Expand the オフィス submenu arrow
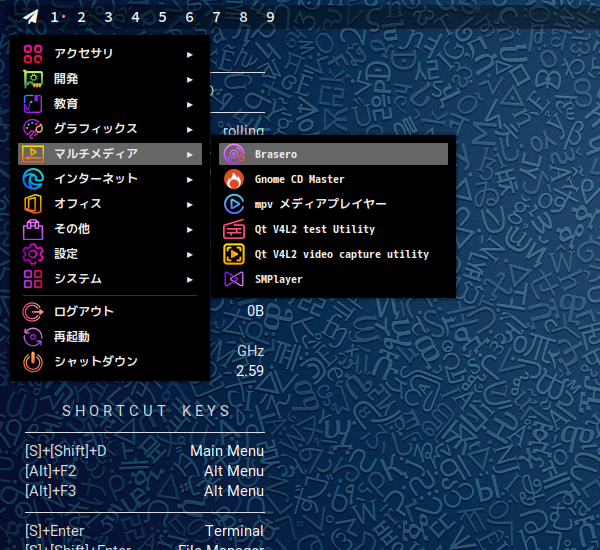This screenshot has height=550, width=600. 189,205
